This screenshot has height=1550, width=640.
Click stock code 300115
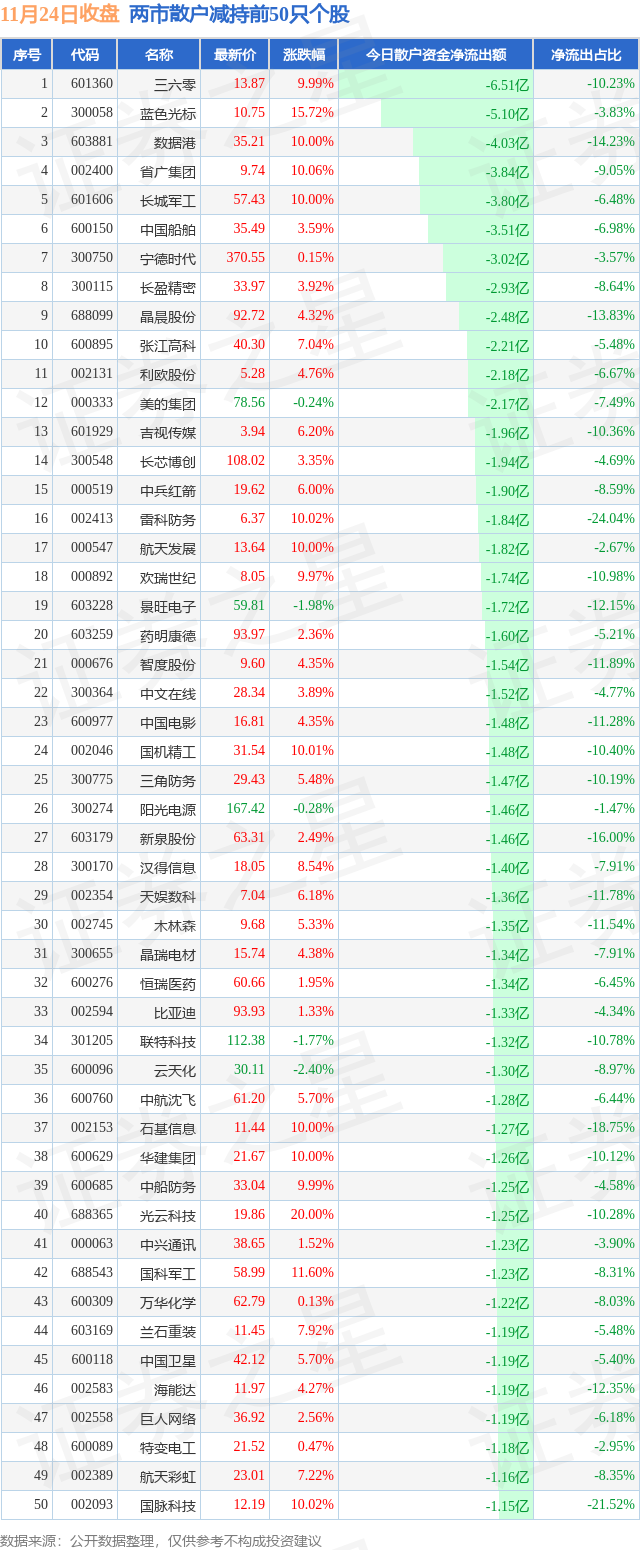pos(92,287)
